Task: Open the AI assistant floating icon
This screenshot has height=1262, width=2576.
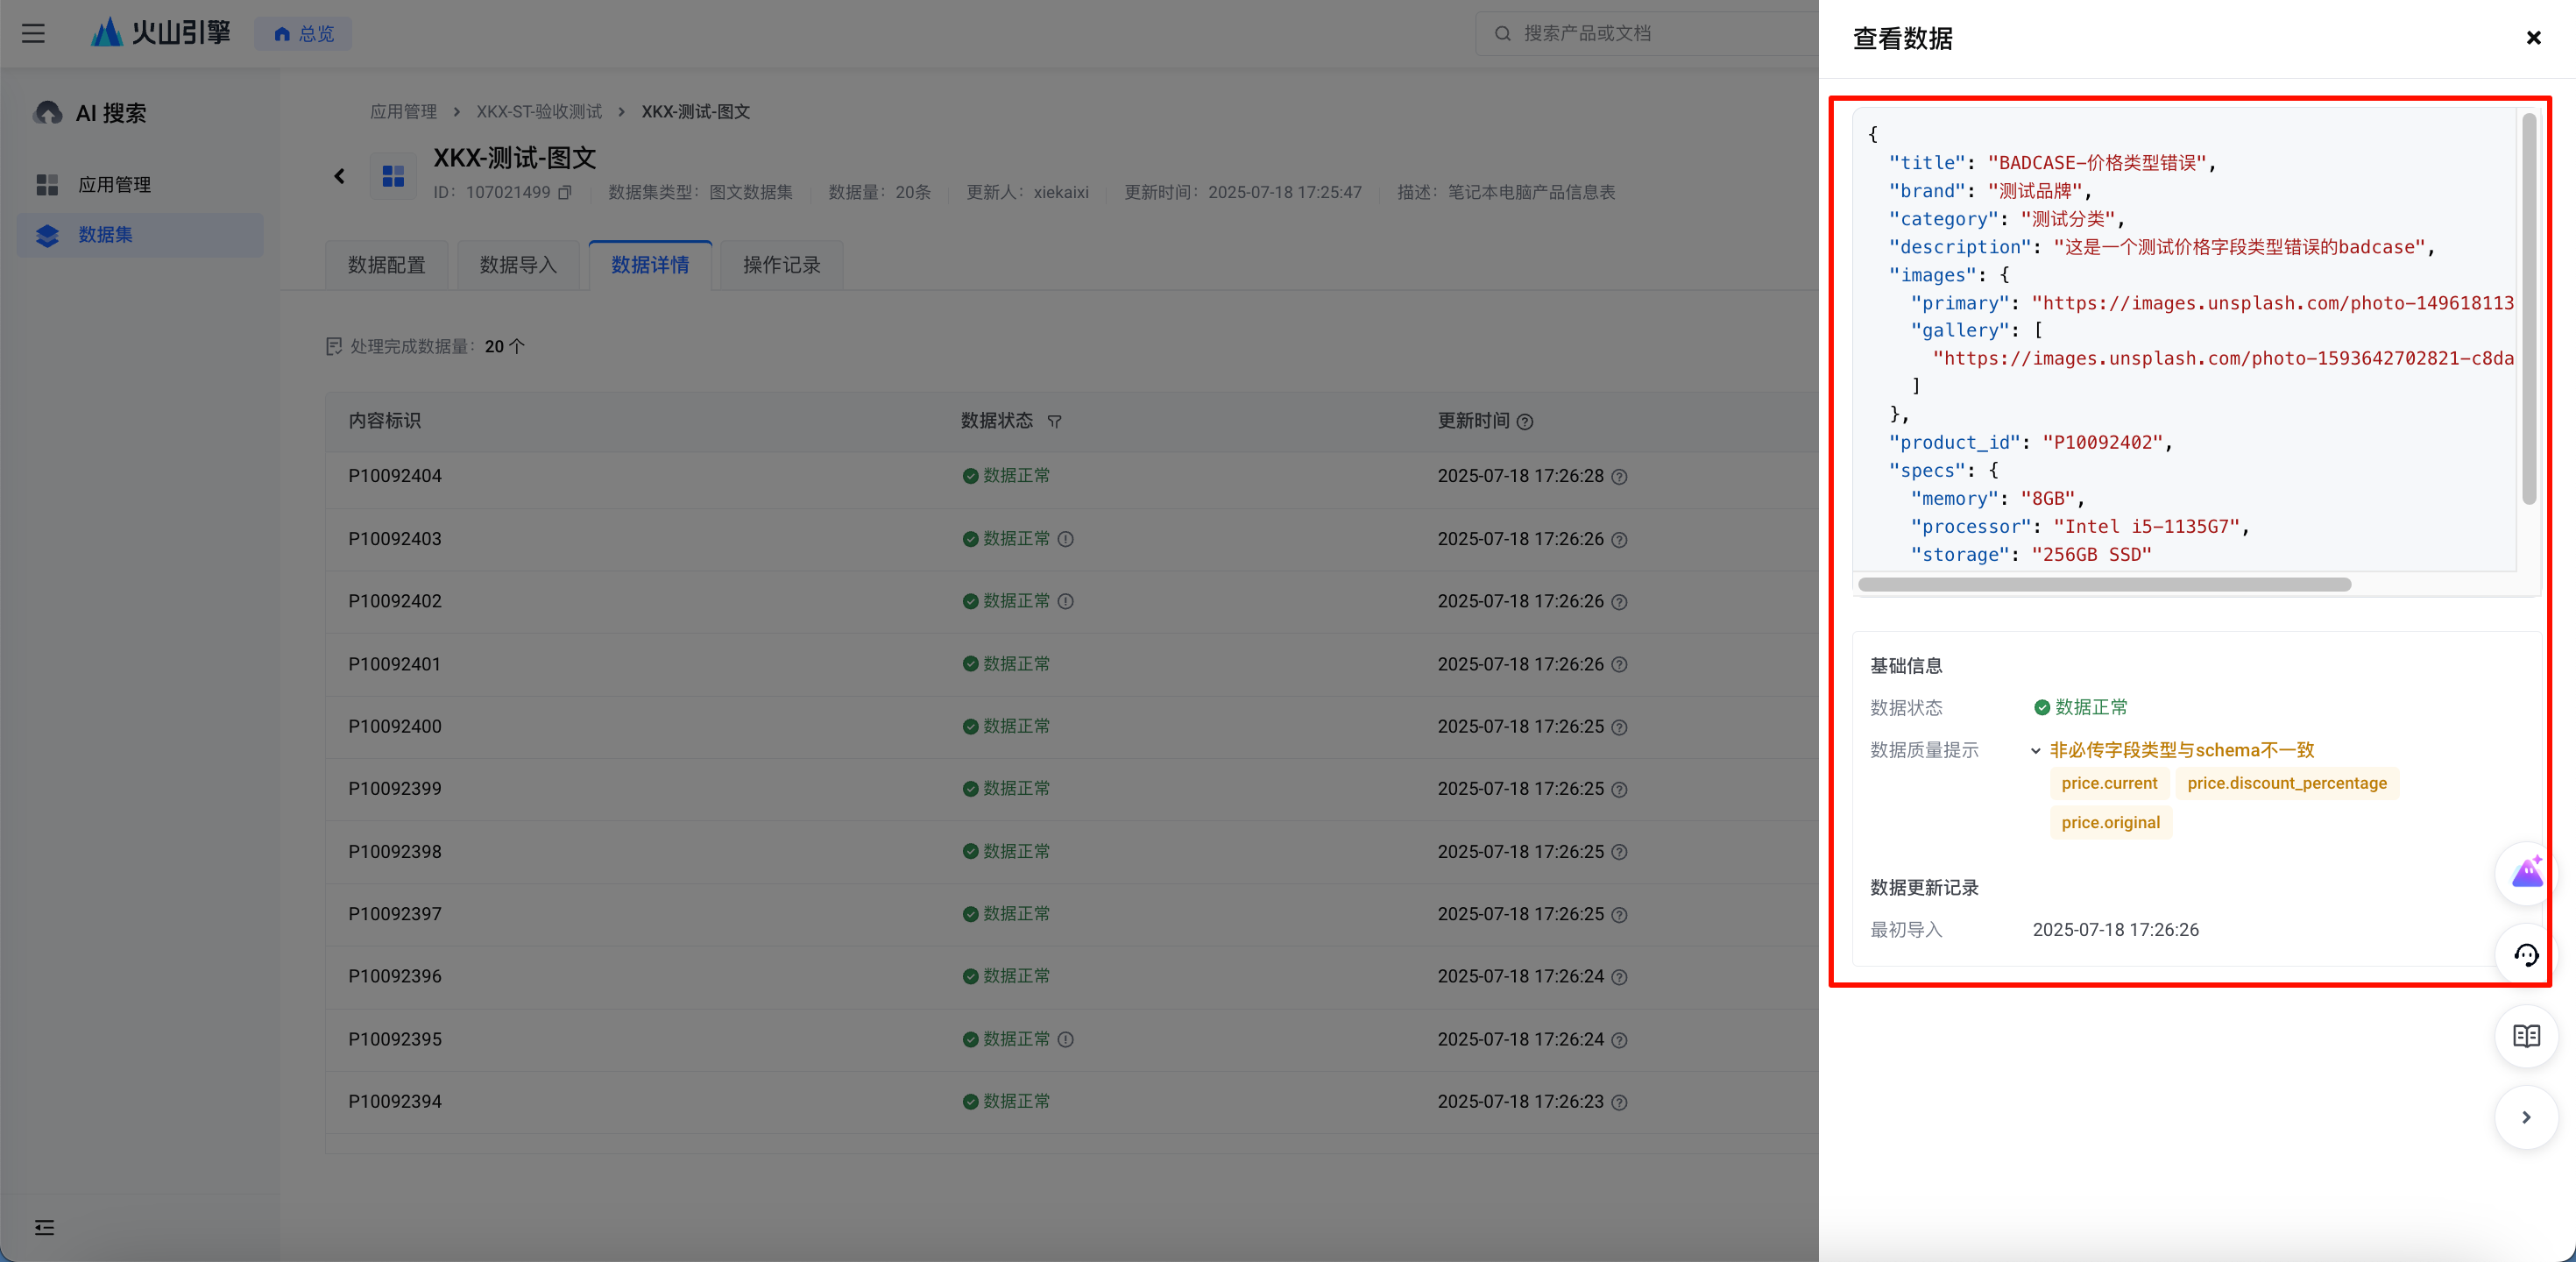Action: point(2526,873)
